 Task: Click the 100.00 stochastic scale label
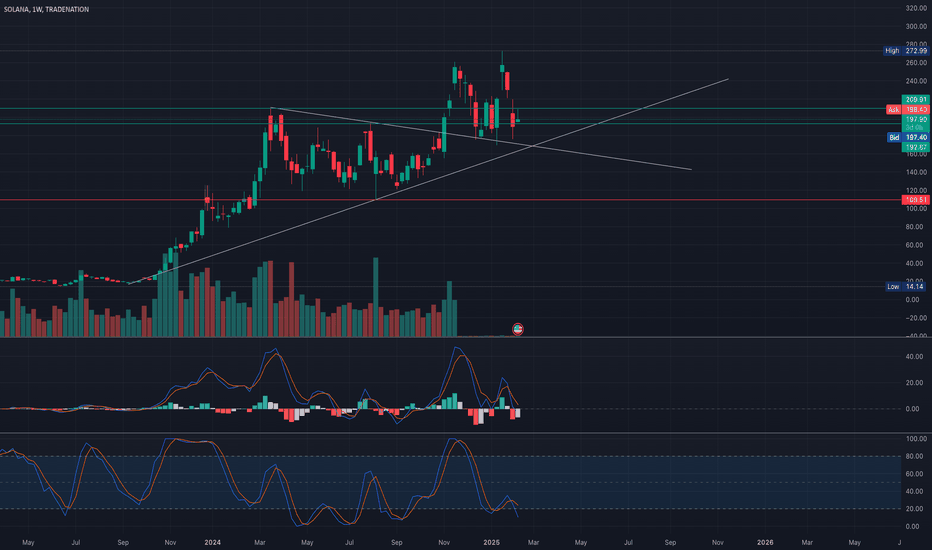(916, 439)
